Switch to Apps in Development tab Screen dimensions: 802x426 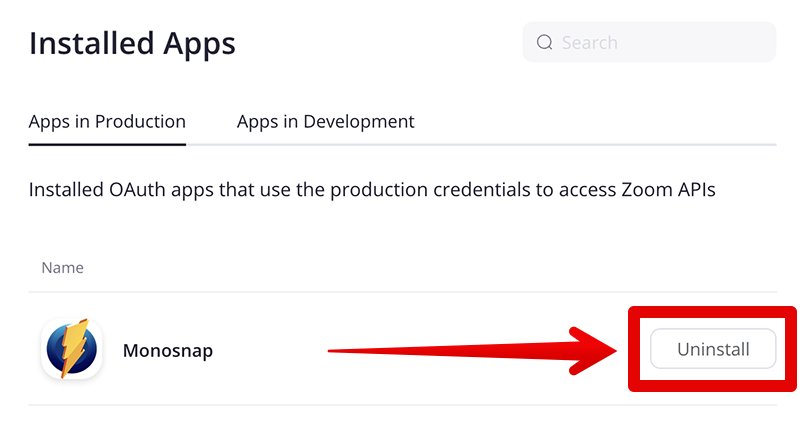coord(325,122)
